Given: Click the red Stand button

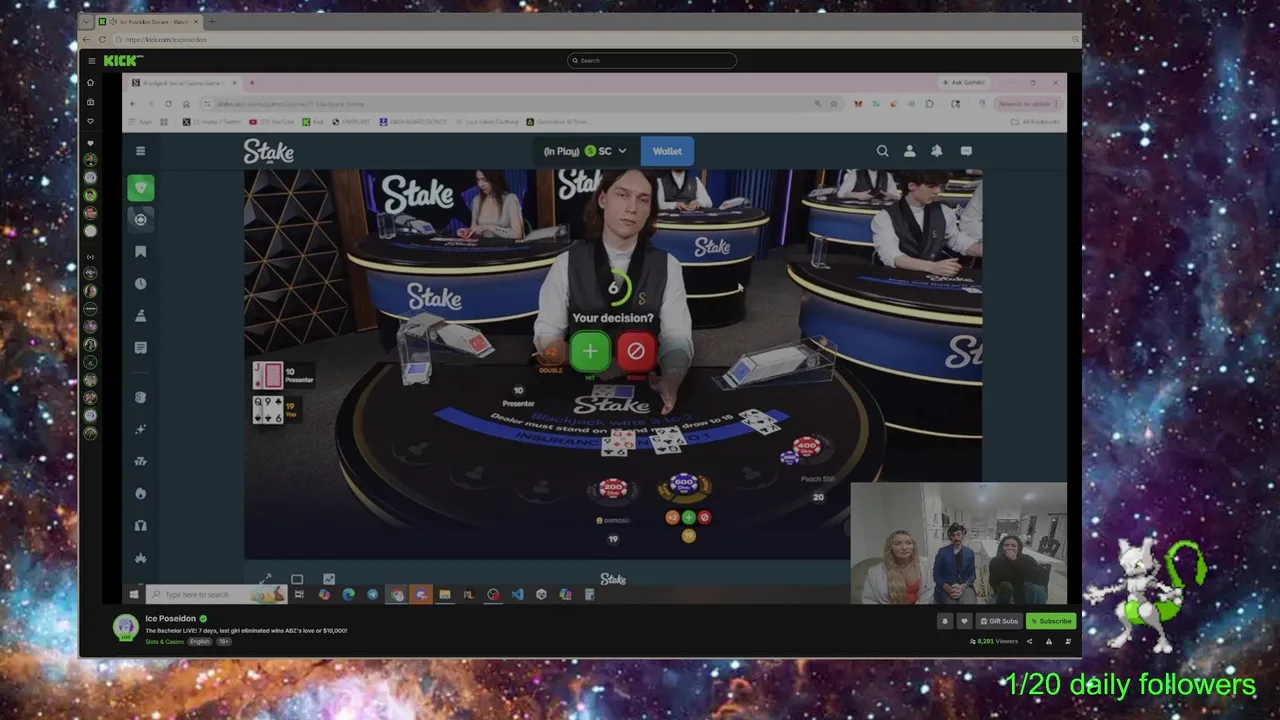Looking at the screenshot, I should click(x=635, y=351).
